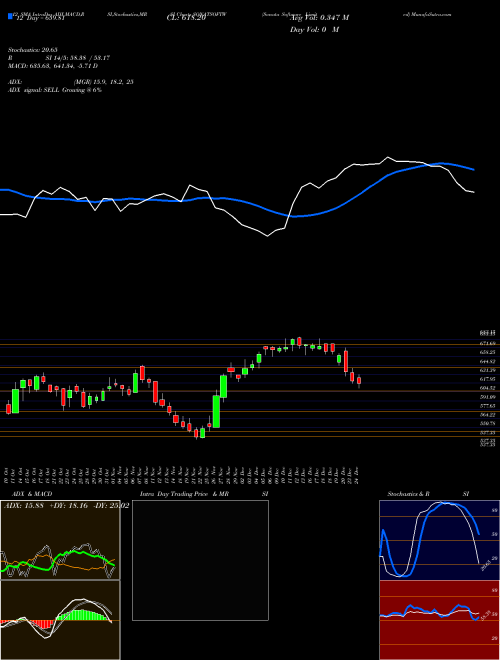Click the 'Stochastics & R SI' panel heading
This screenshot has width=500, height=660.
(428, 494)
